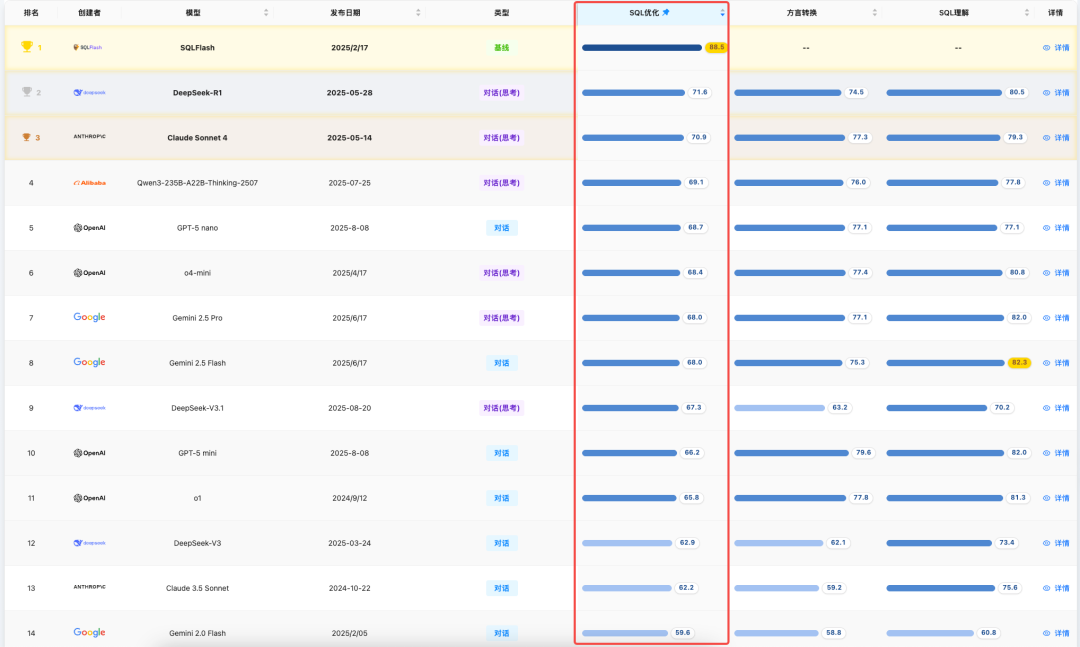Click the 类型 column header

501,12
